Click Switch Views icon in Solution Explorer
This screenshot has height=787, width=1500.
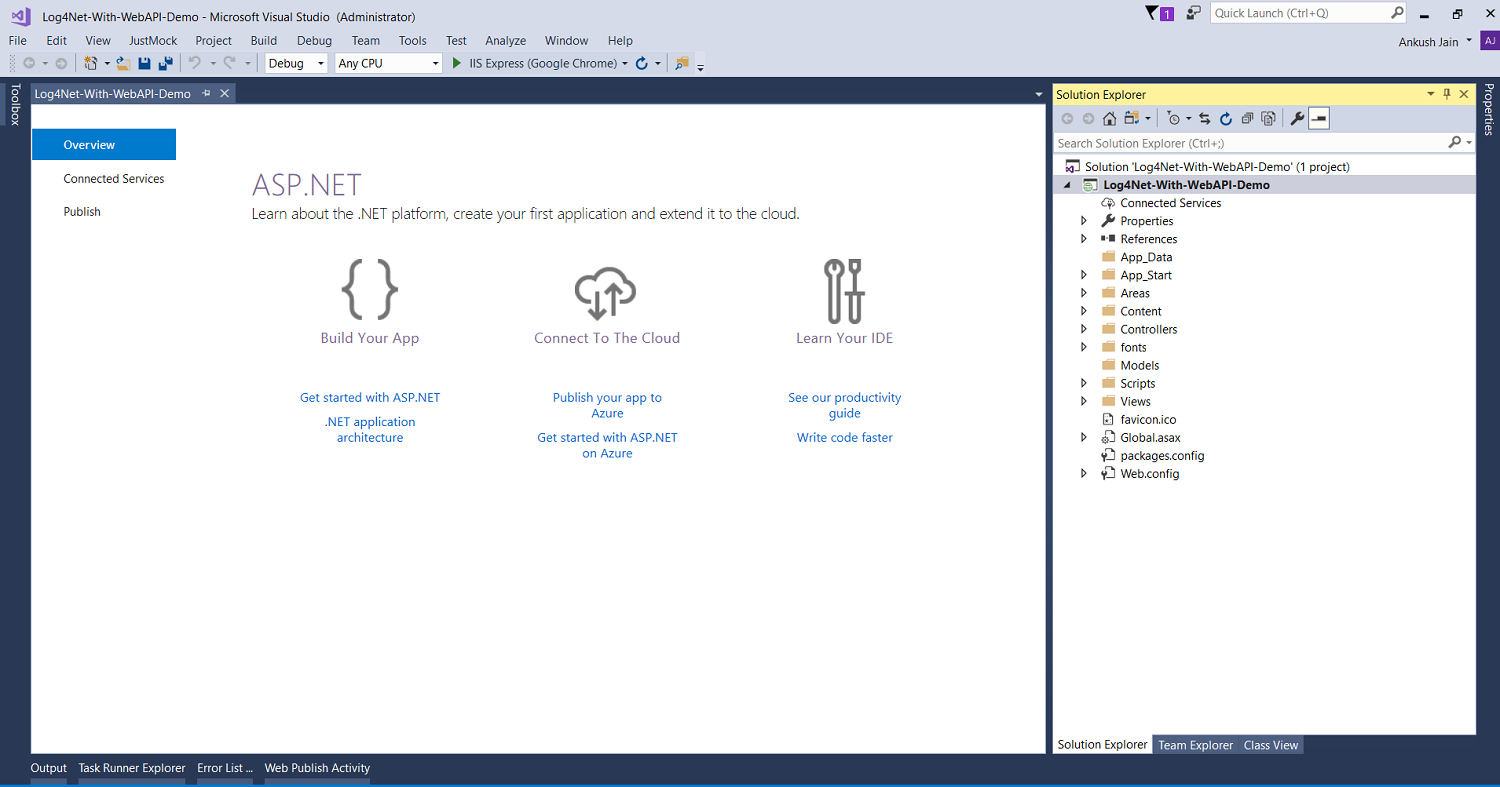(1131, 119)
